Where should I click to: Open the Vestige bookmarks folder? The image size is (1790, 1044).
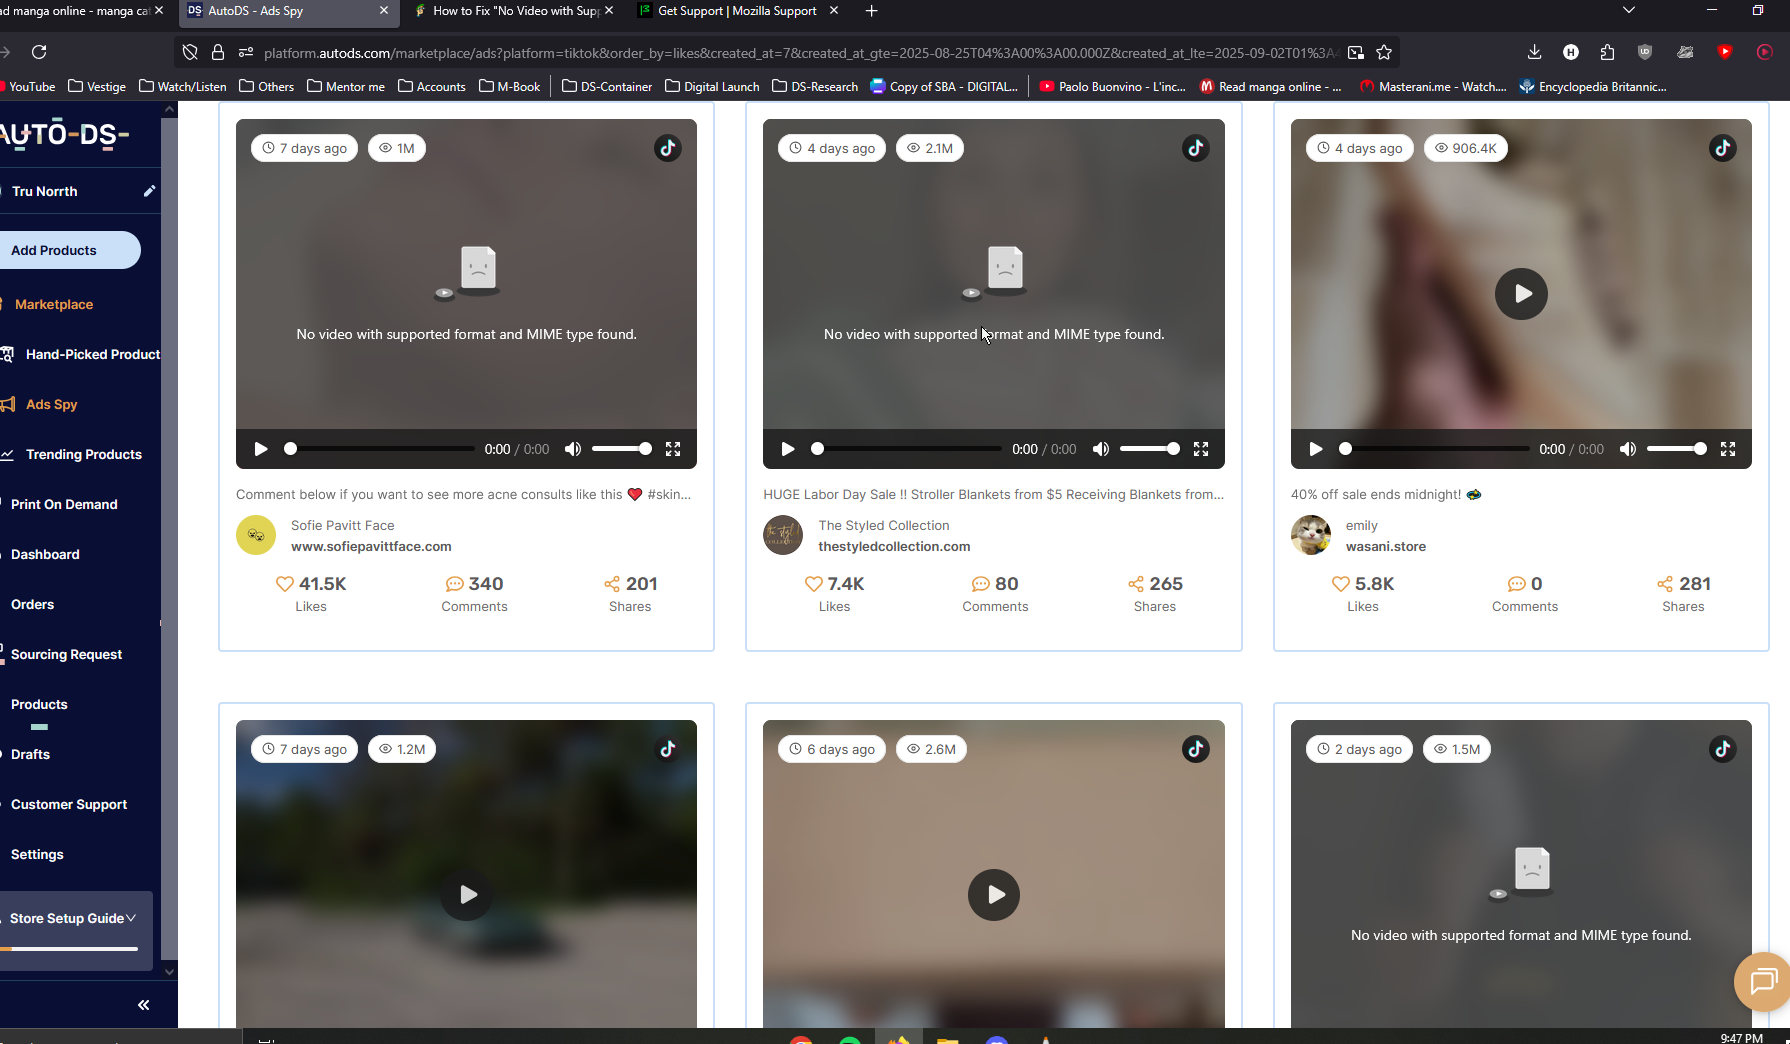tap(97, 87)
